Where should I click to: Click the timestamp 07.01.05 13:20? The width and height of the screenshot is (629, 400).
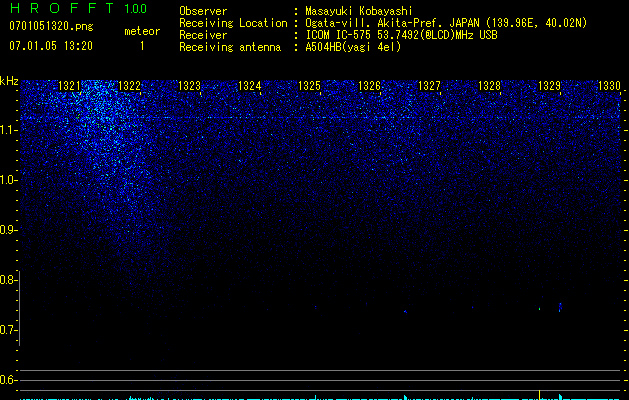point(51,46)
